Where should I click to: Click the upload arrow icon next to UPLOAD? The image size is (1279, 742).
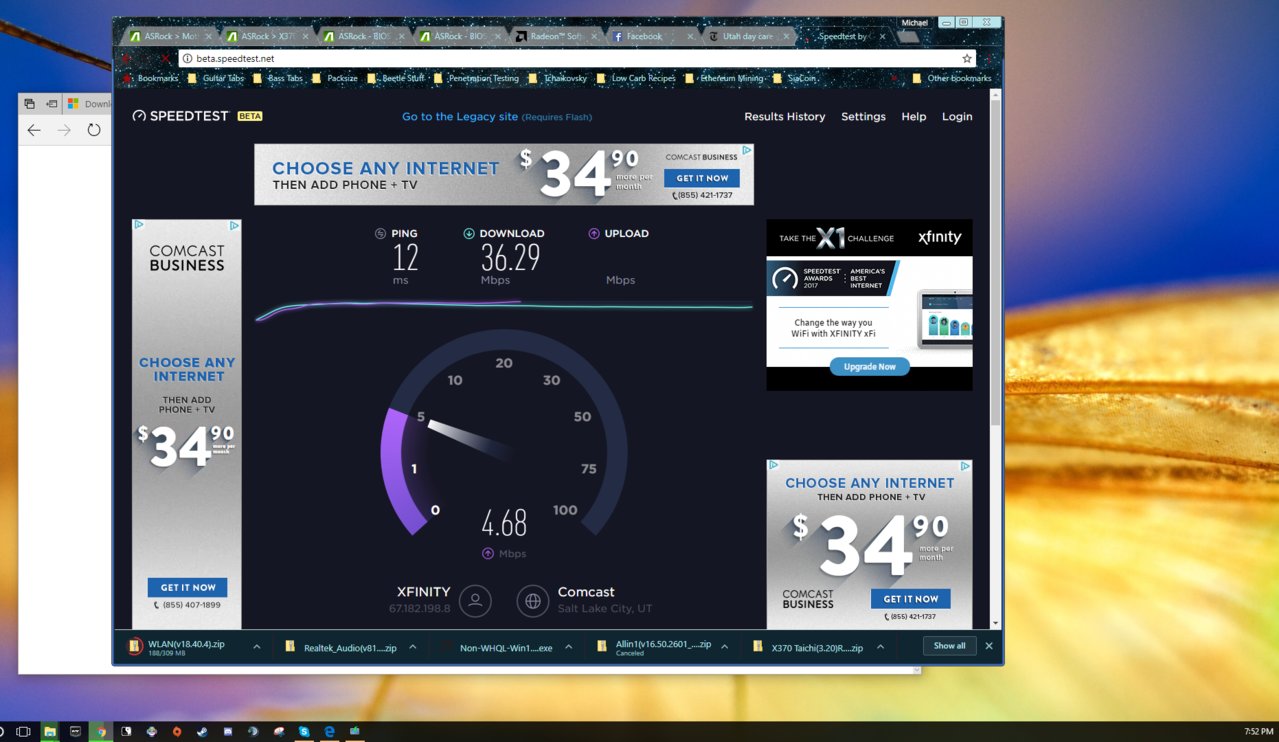click(x=594, y=234)
